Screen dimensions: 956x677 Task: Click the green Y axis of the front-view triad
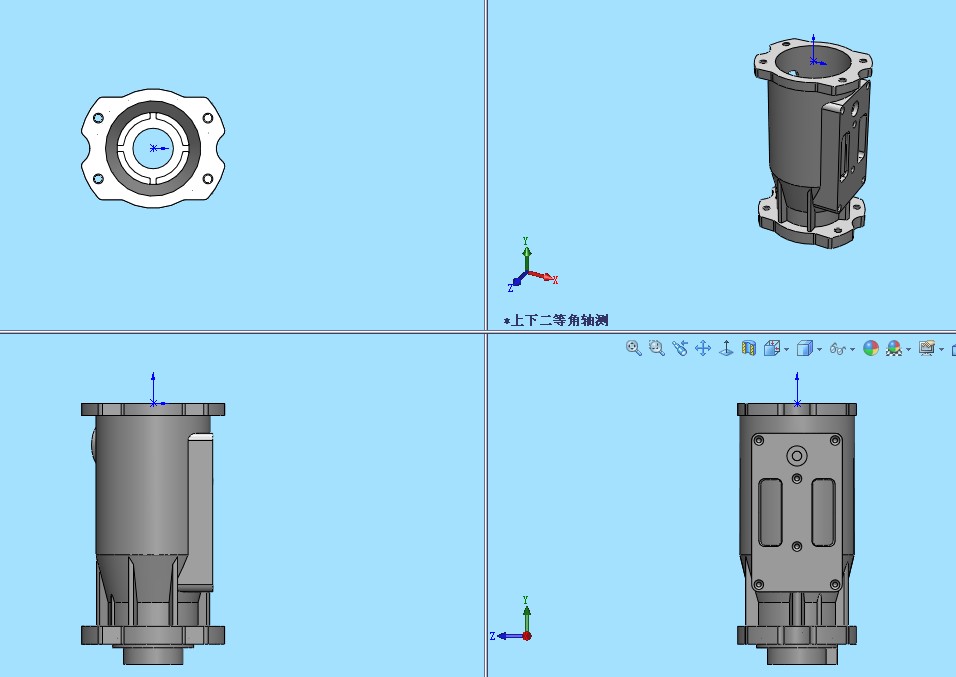526,615
